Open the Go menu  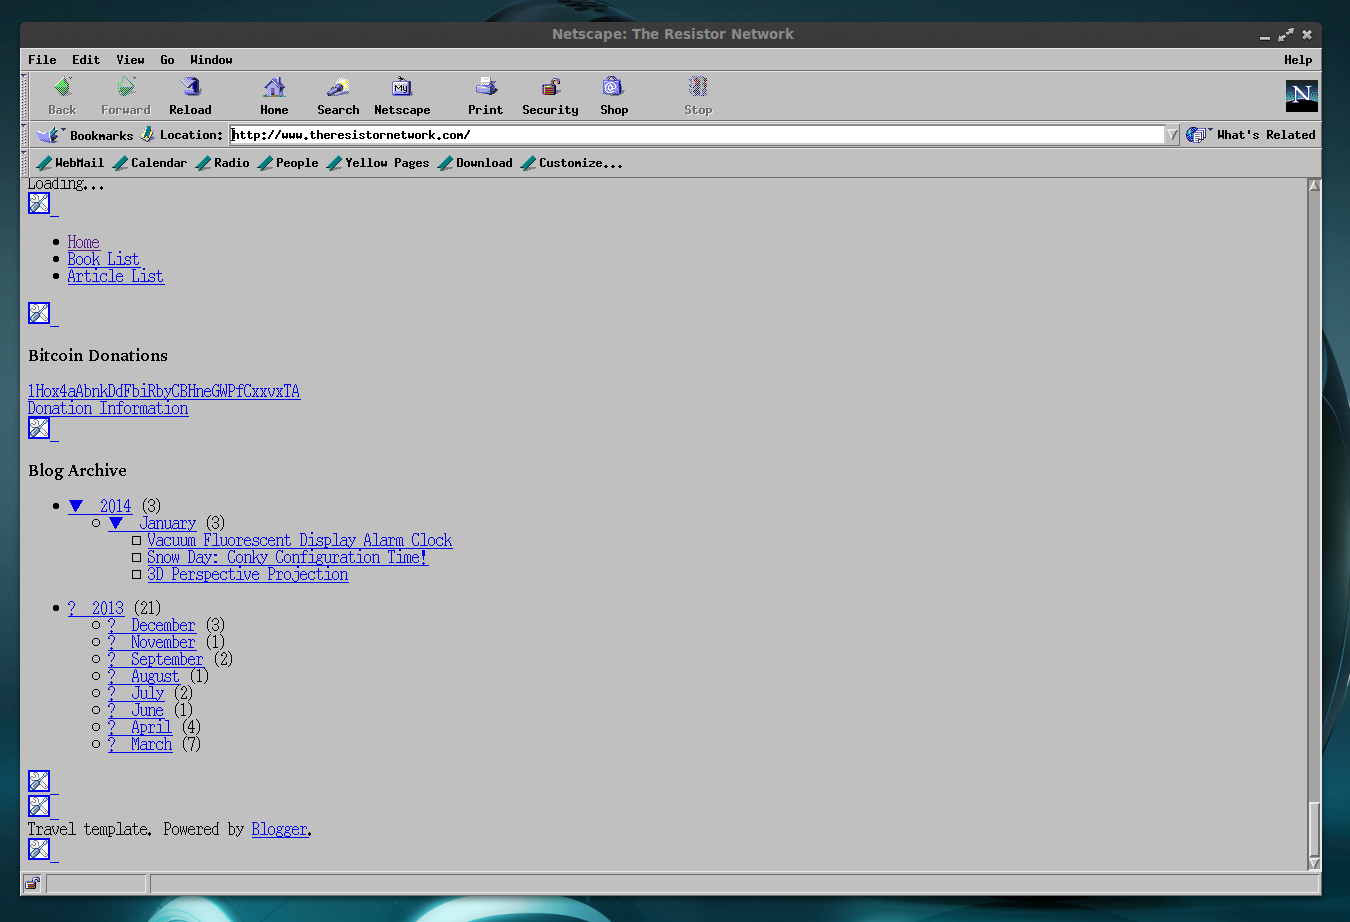167,60
